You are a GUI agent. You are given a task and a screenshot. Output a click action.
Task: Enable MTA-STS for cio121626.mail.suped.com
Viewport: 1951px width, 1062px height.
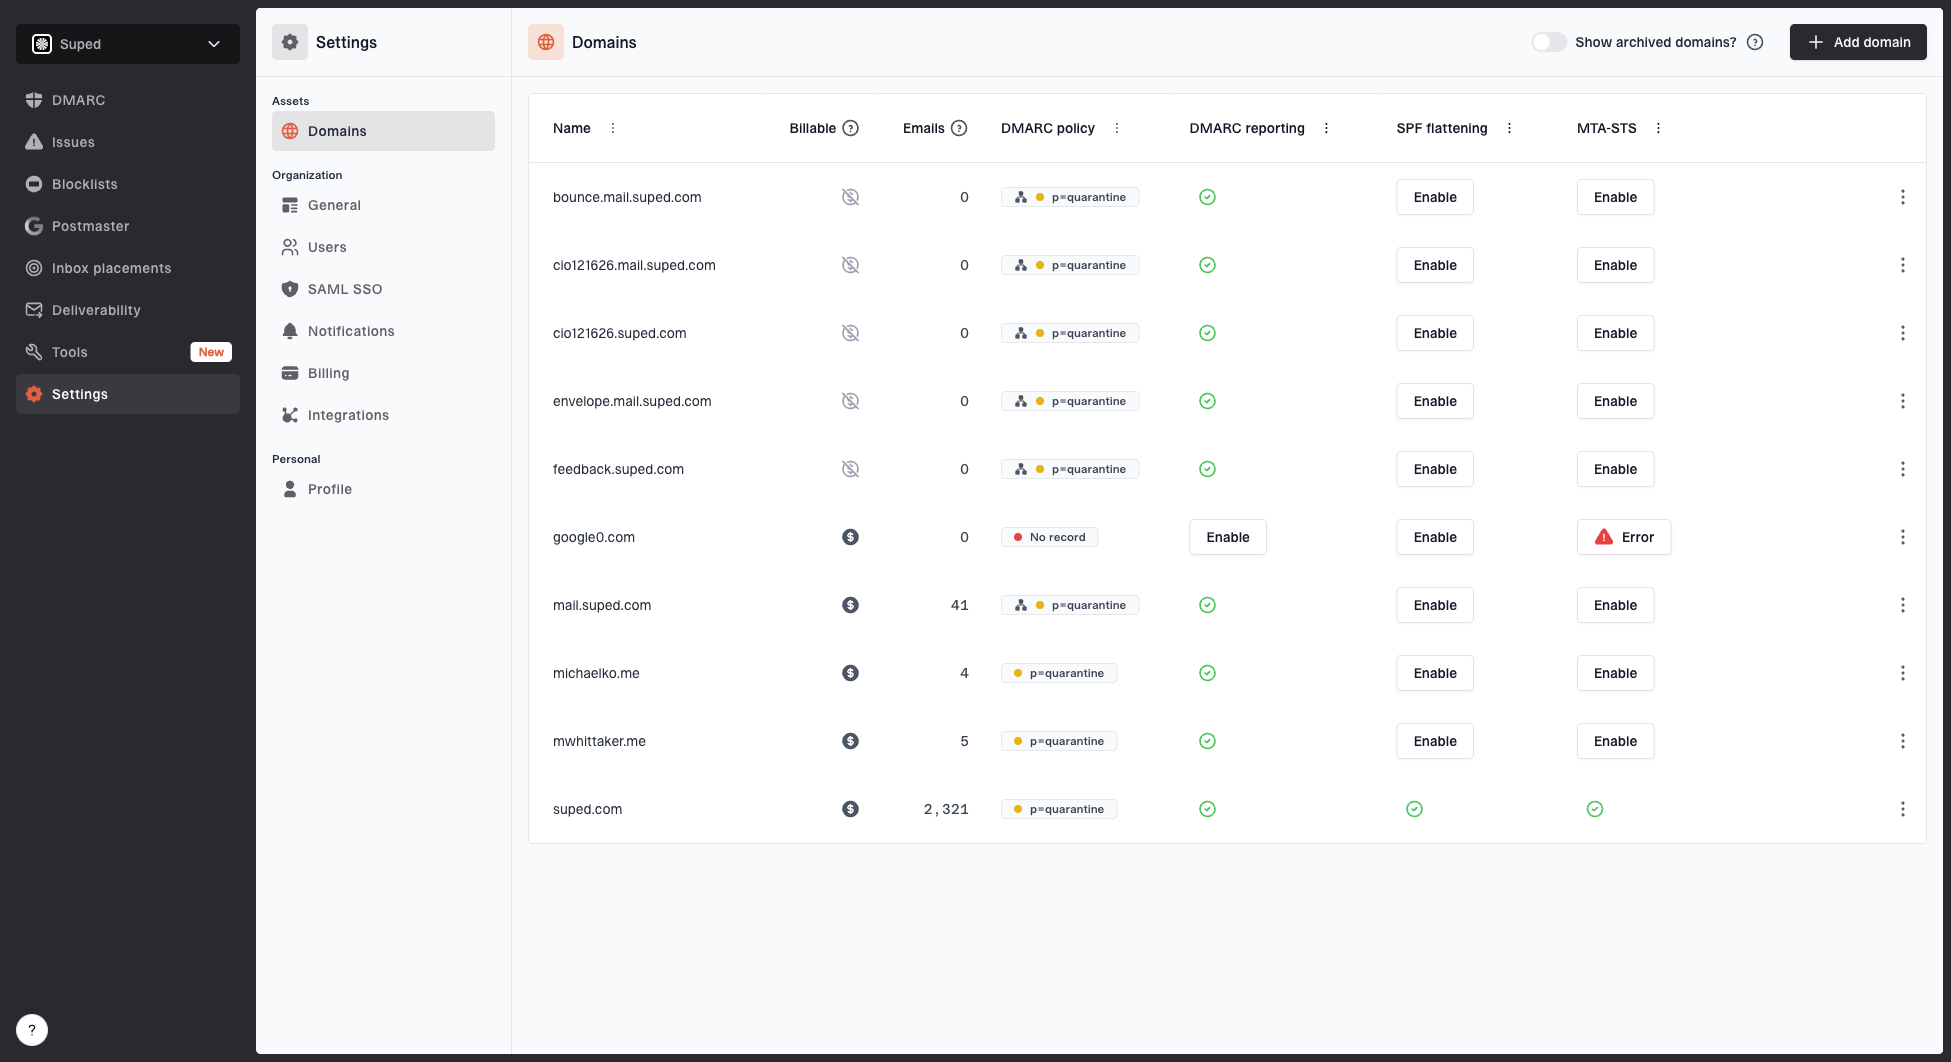[x=1616, y=265]
